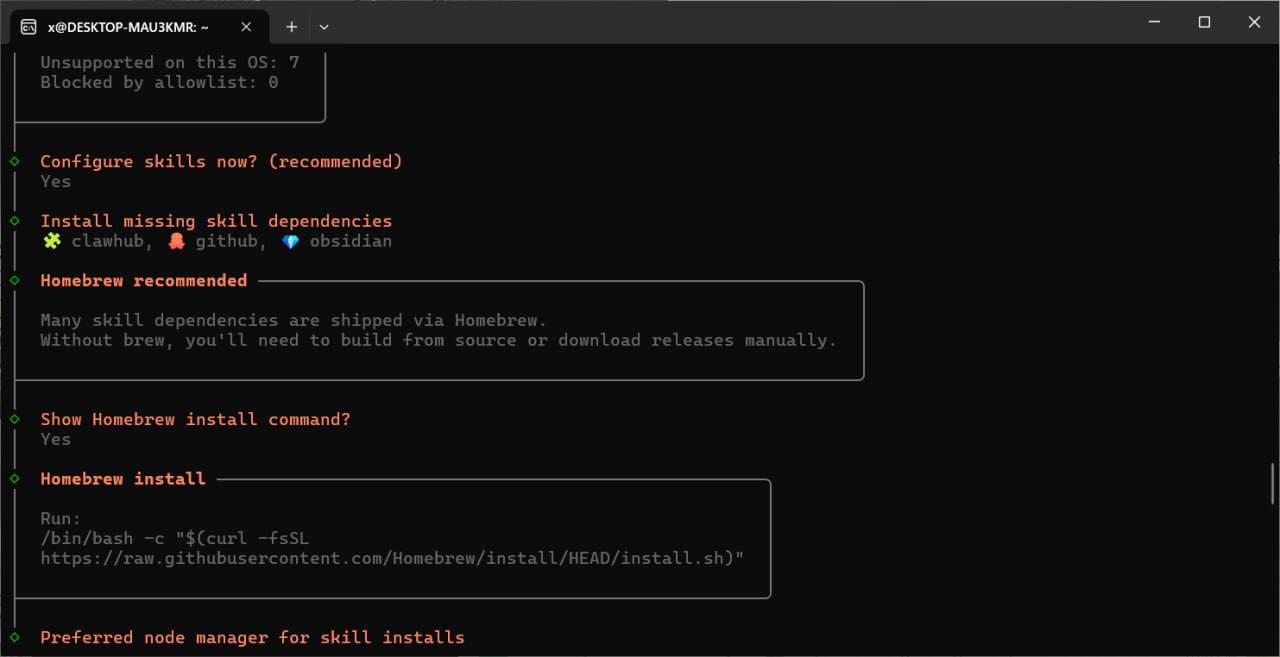This screenshot has height=657, width=1280.
Task: Open a new tab with the plus button
Action: 291,27
